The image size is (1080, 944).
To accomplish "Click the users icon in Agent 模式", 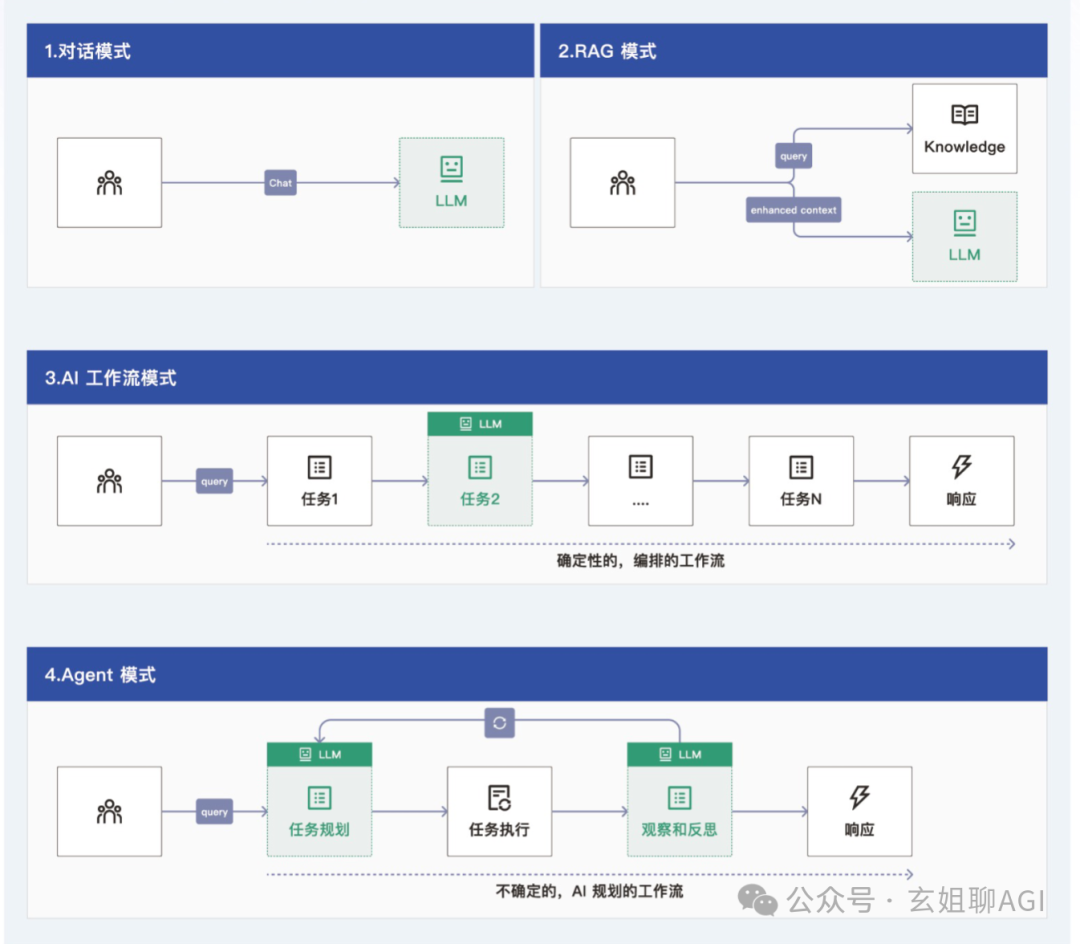I will (110, 811).
